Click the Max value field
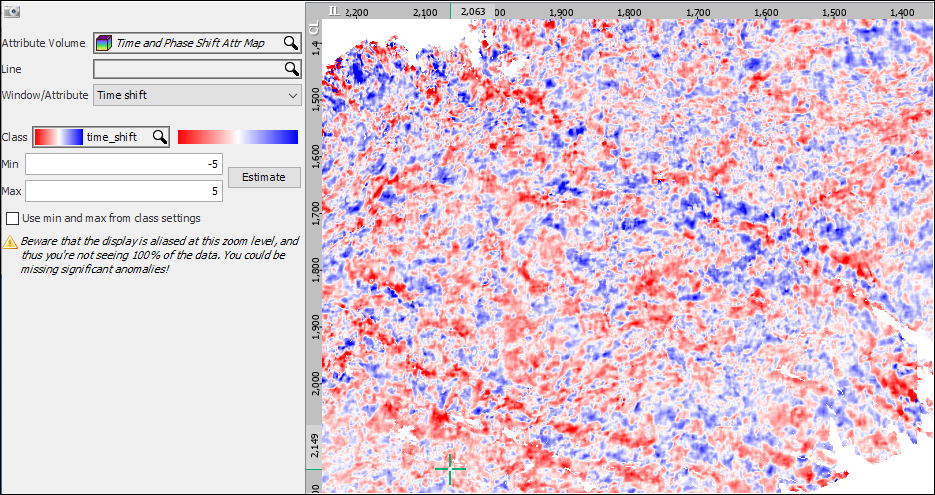 pos(124,191)
